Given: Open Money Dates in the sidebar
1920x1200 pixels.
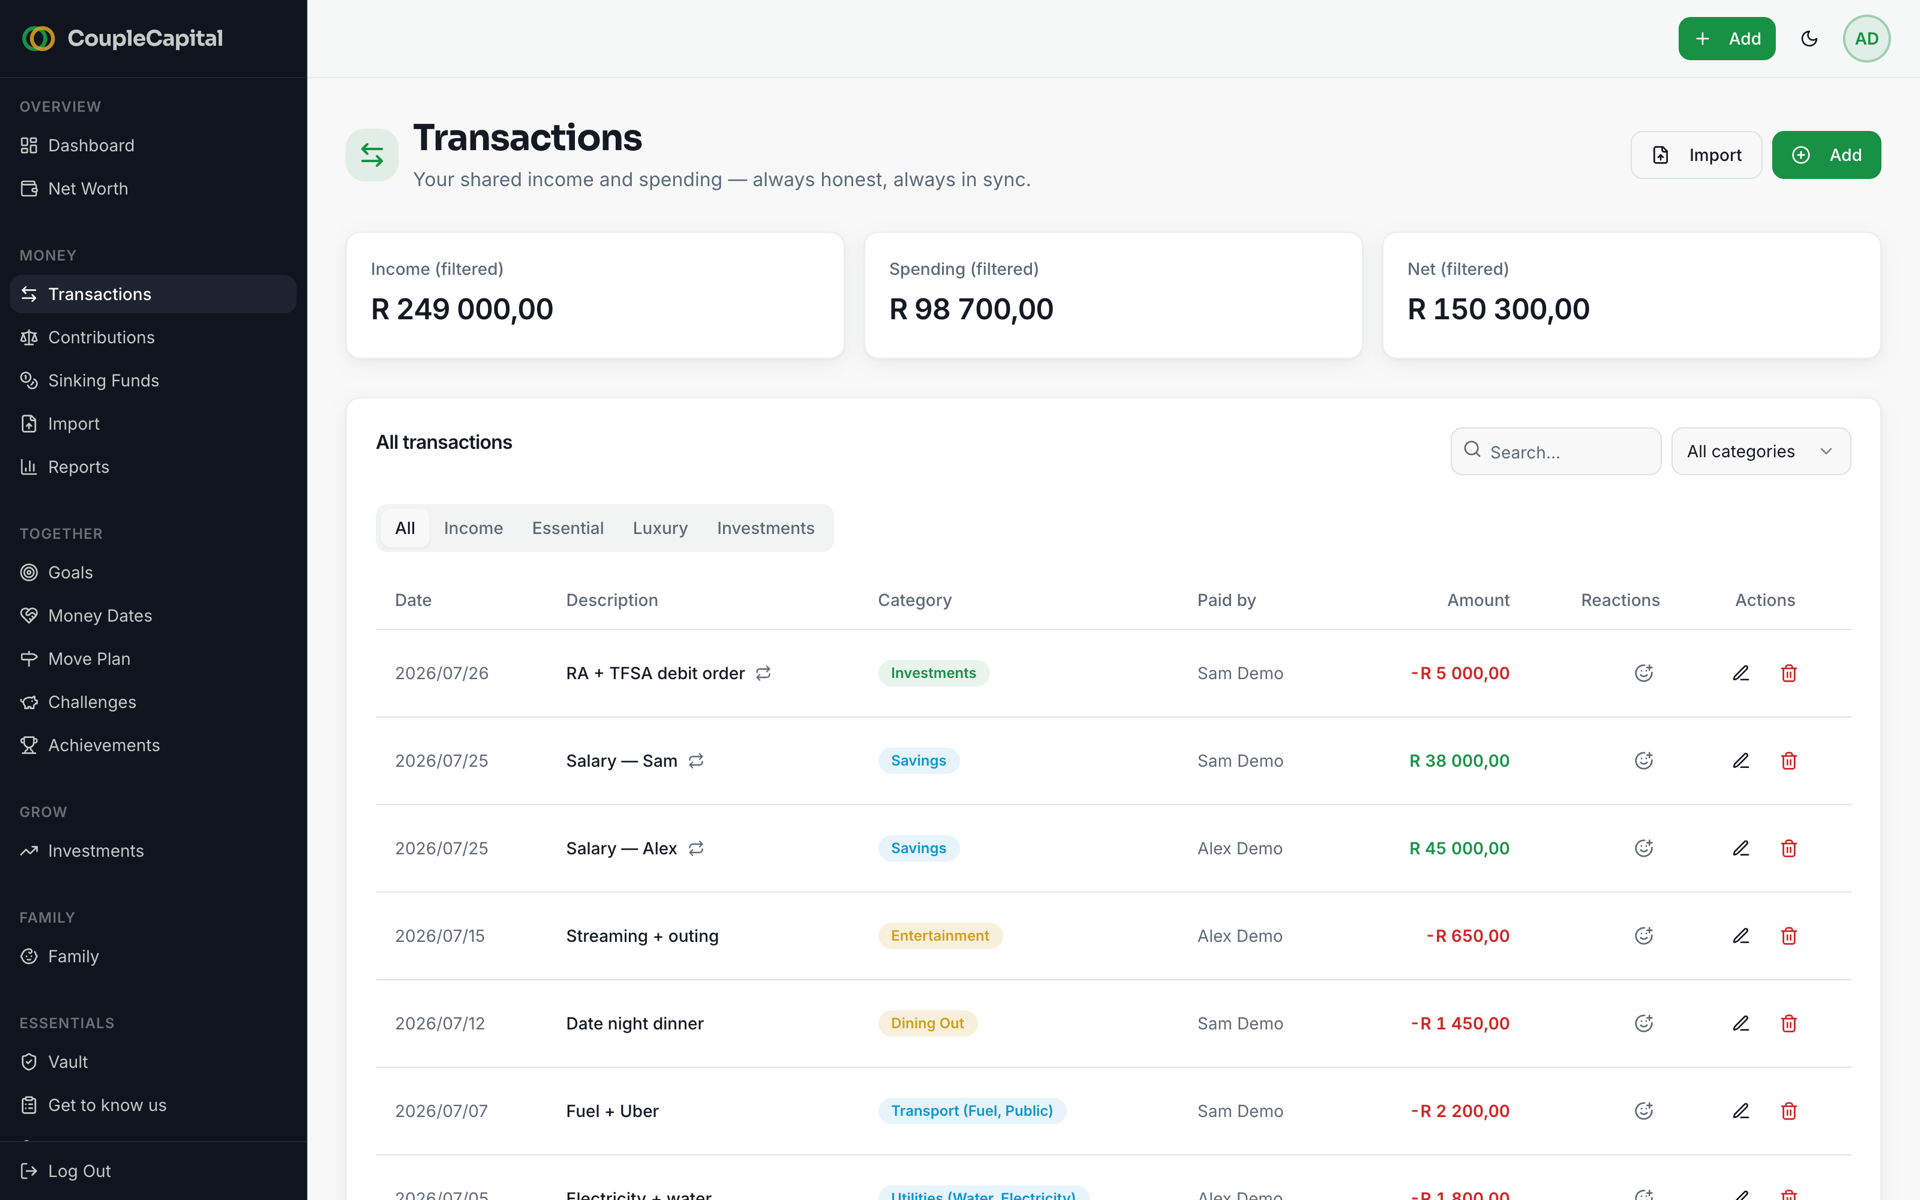Looking at the screenshot, I should [x=153, y=615].
